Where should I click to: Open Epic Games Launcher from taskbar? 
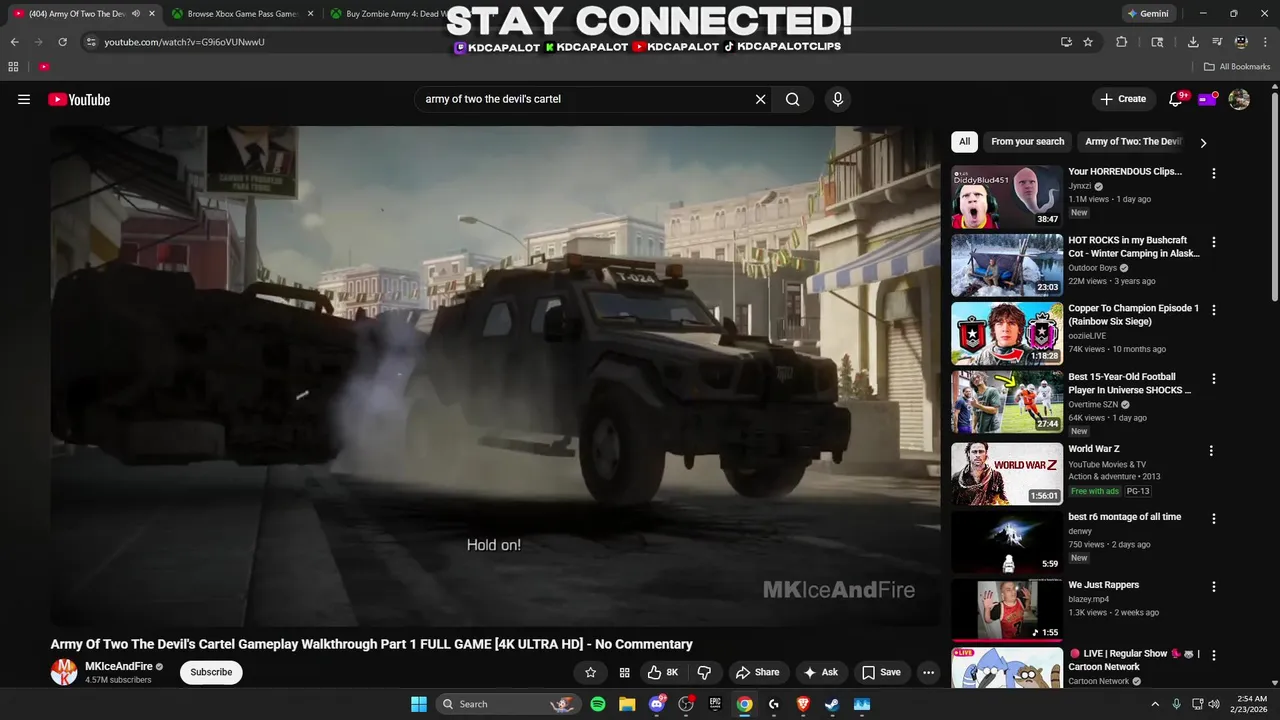[715, 704]
